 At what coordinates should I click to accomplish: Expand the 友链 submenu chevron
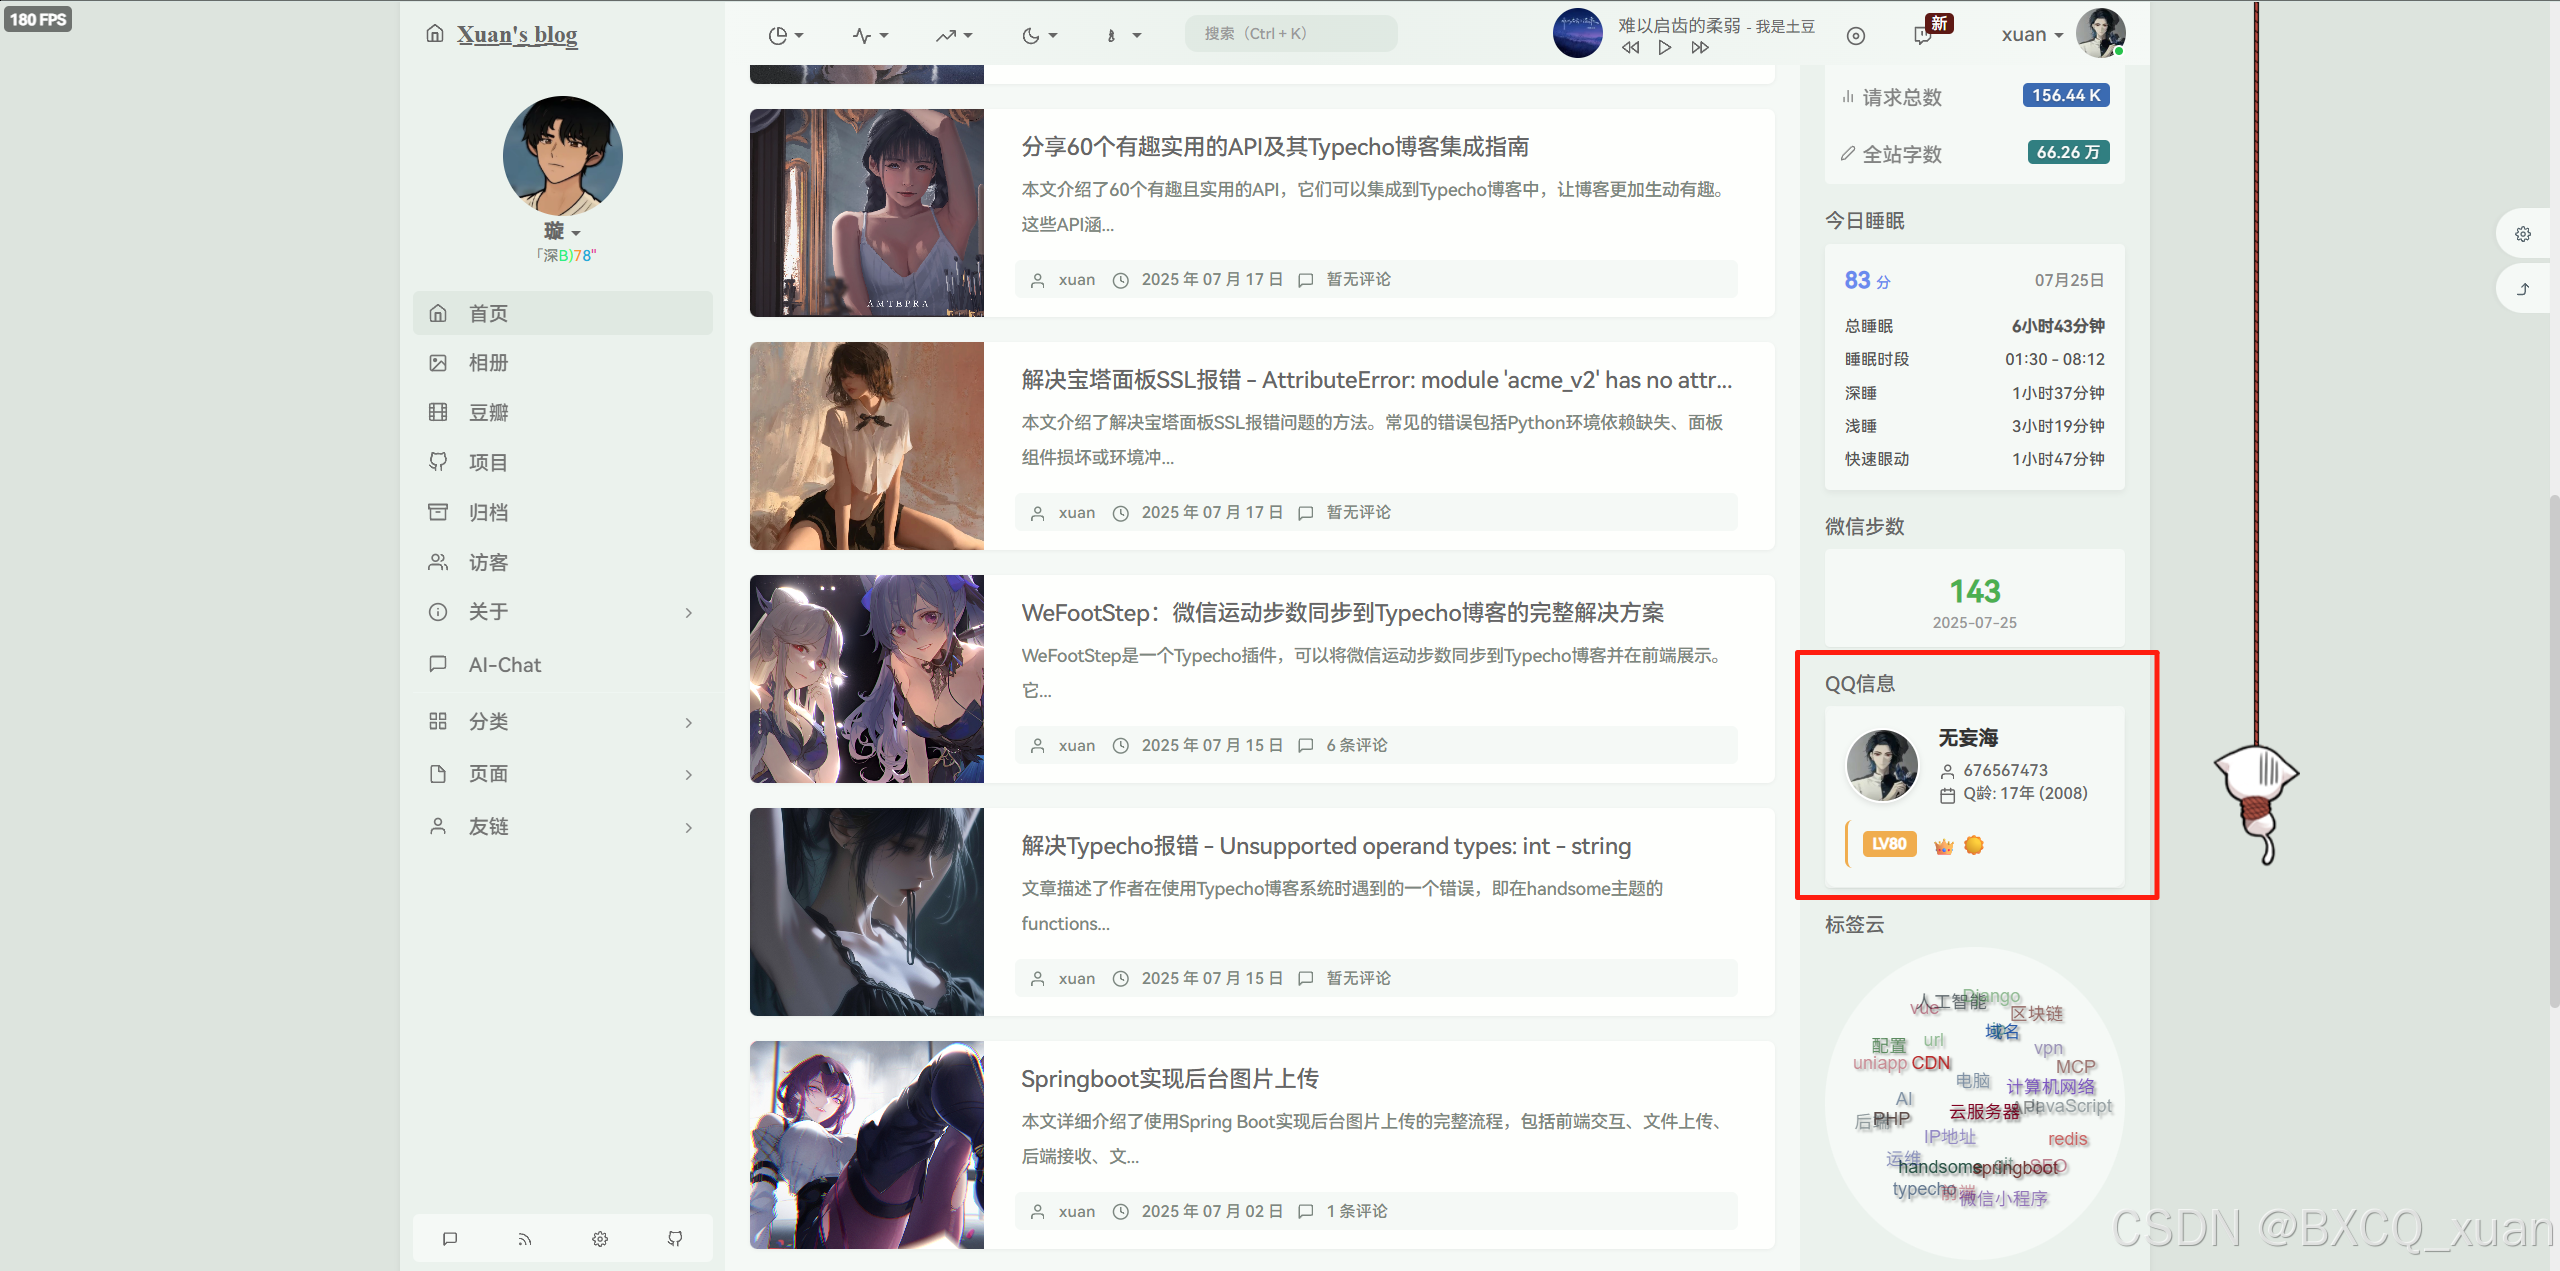689,827
